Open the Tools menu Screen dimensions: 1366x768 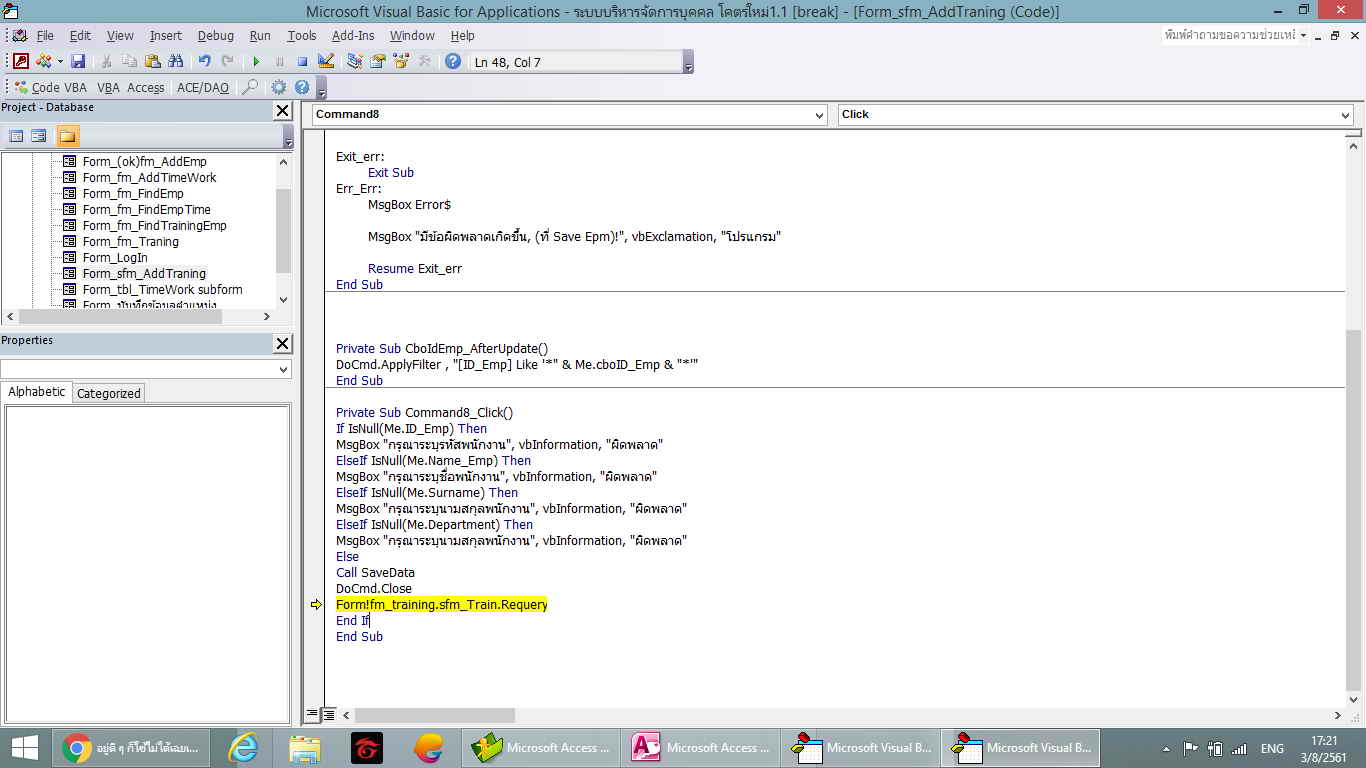pos(302,36)
